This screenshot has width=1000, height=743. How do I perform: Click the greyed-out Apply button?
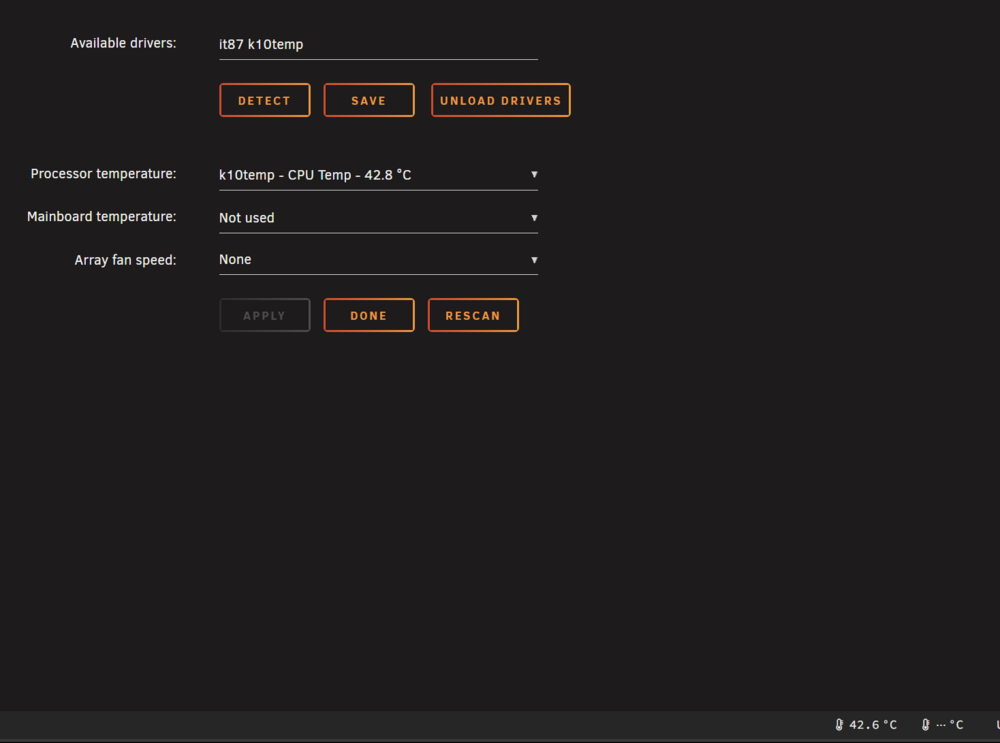pyautogui.click(x=265, y=315)
